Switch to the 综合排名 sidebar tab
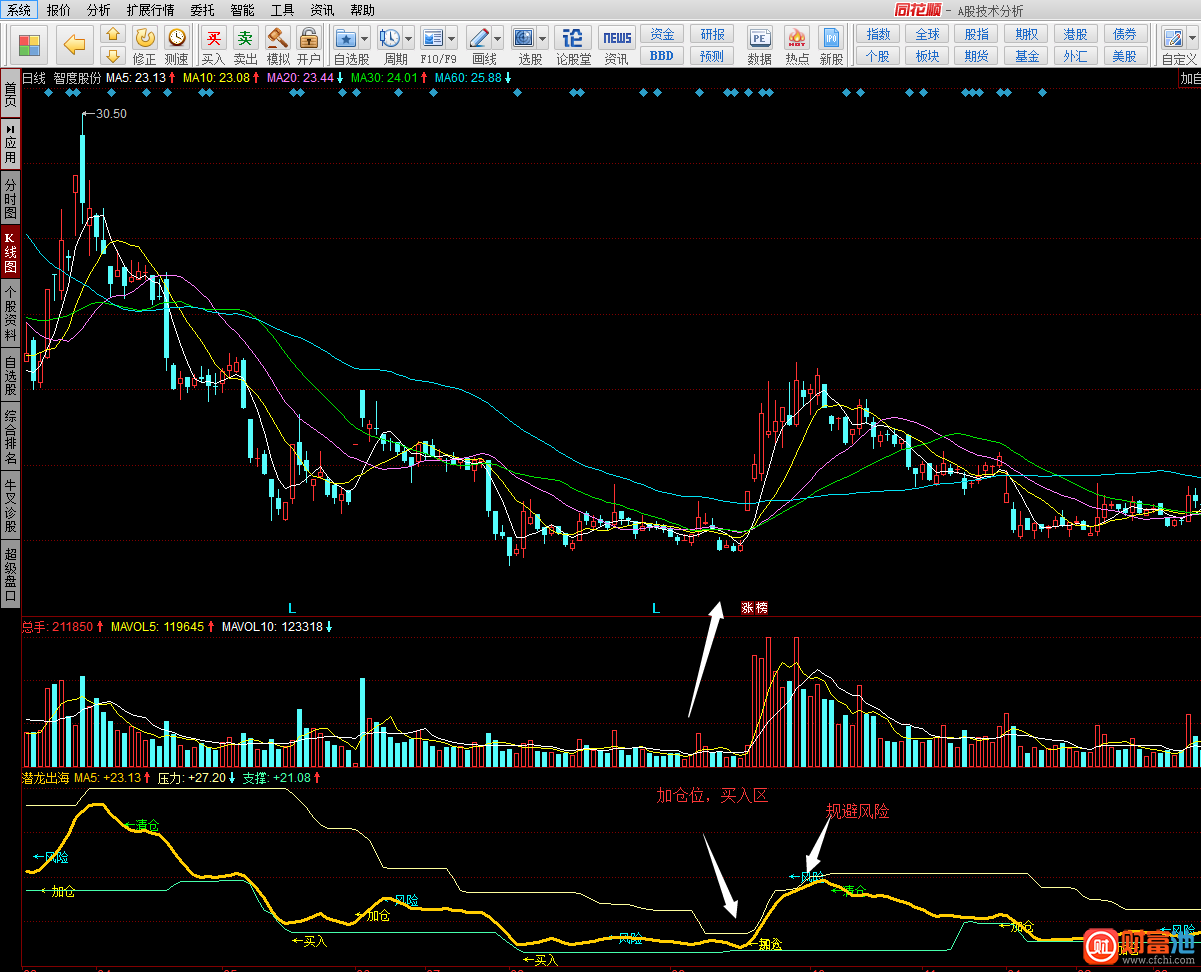Screen dimensions: 1201x972 click(x=10, y=436)
